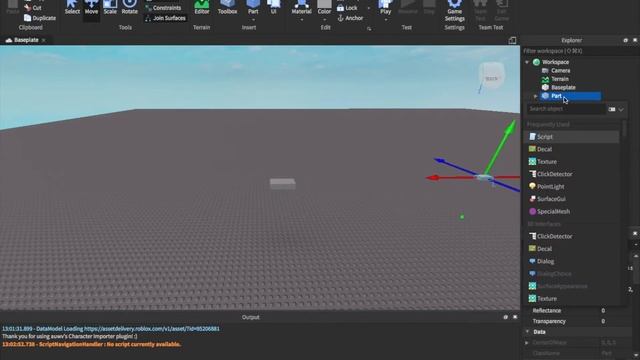This screenshot has height=360, width=640.
Task: Toggle Join Surfaces
Action: [x=165, y=18]
